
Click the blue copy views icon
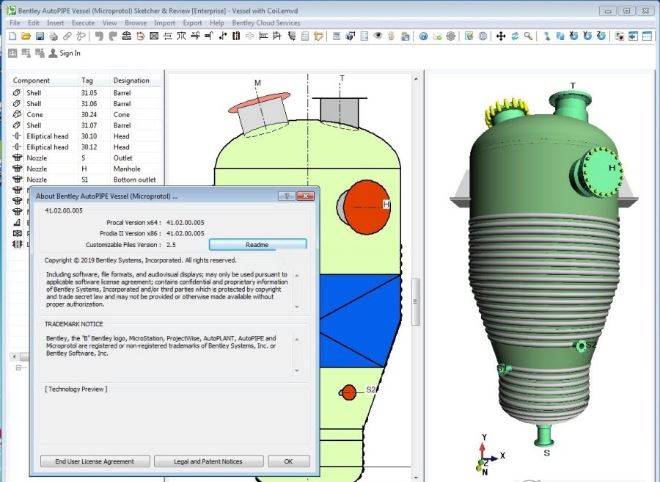(560, 36)
